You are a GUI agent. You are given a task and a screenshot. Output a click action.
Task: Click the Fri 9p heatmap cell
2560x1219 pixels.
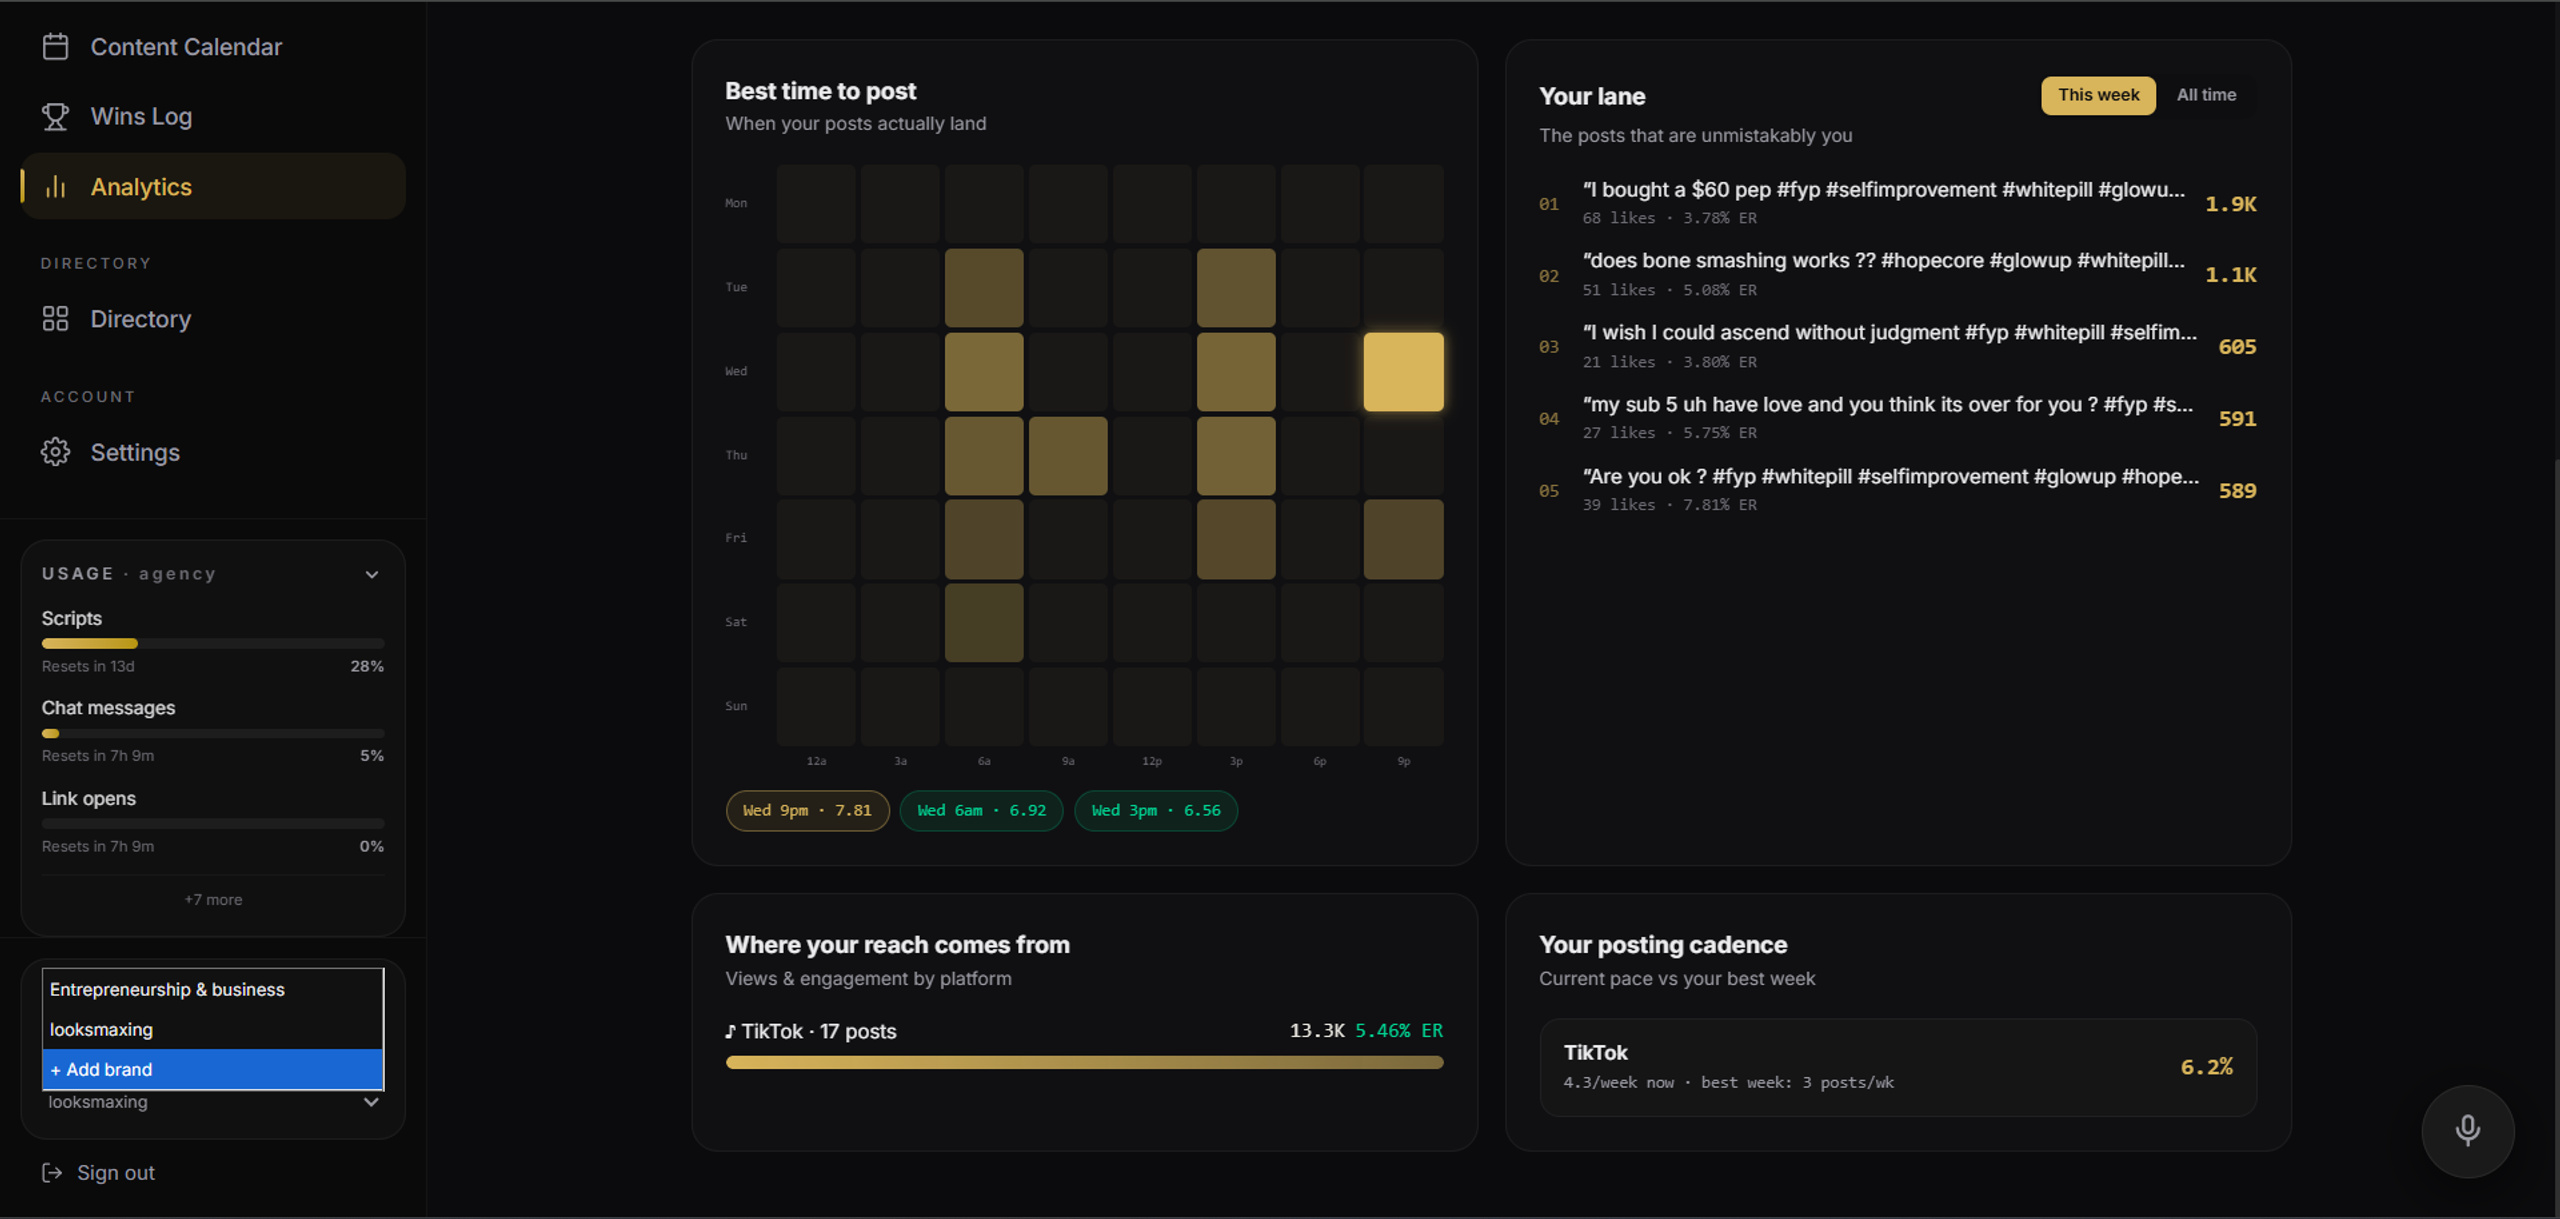click(1403, 539)
